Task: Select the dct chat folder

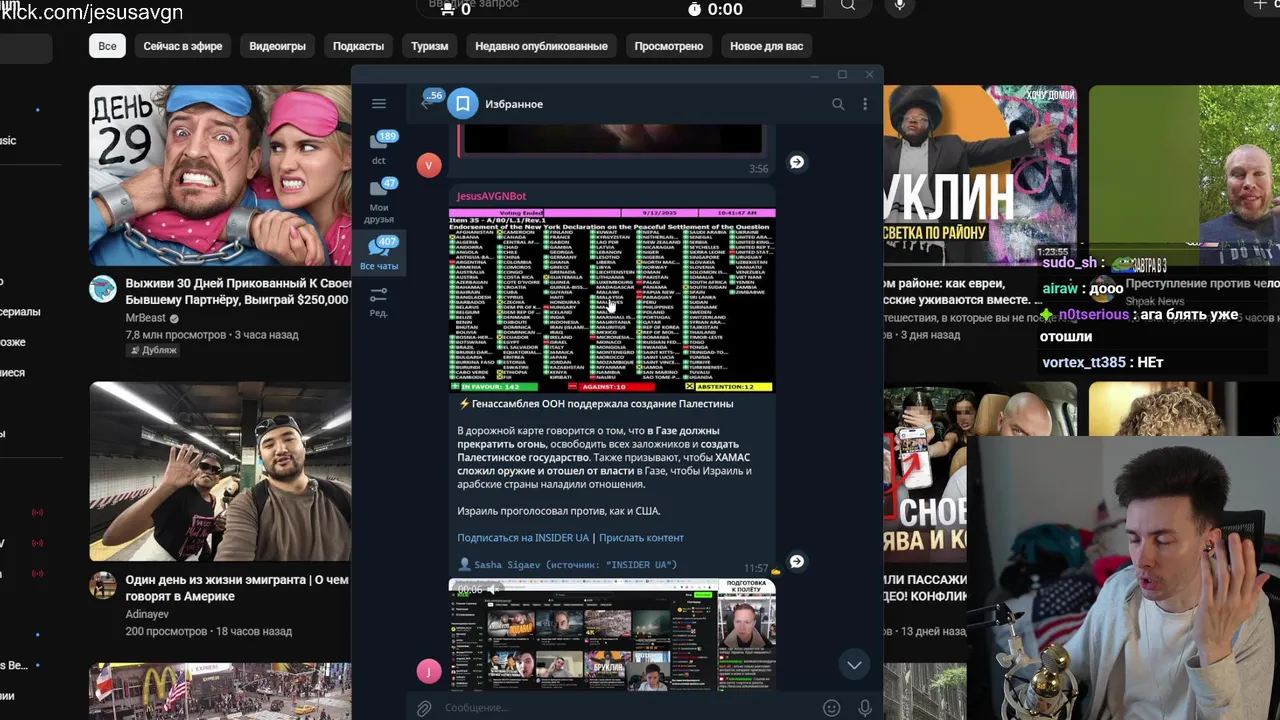Action: pyautogui.click(x=379, y=147)
